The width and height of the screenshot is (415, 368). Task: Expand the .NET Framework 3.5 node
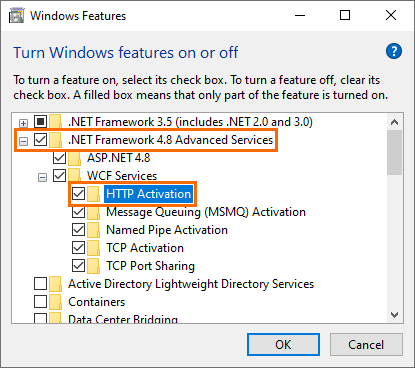(23, 124)
